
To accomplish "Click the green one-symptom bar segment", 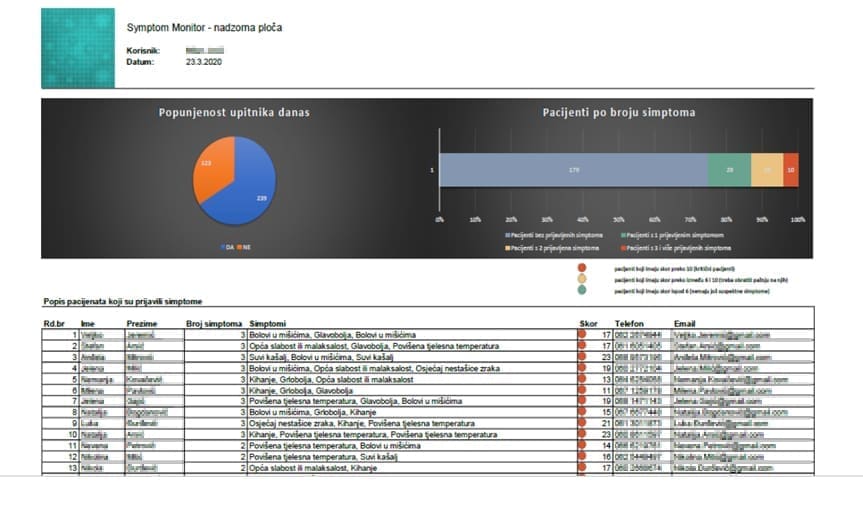I will tap(729, 171).
